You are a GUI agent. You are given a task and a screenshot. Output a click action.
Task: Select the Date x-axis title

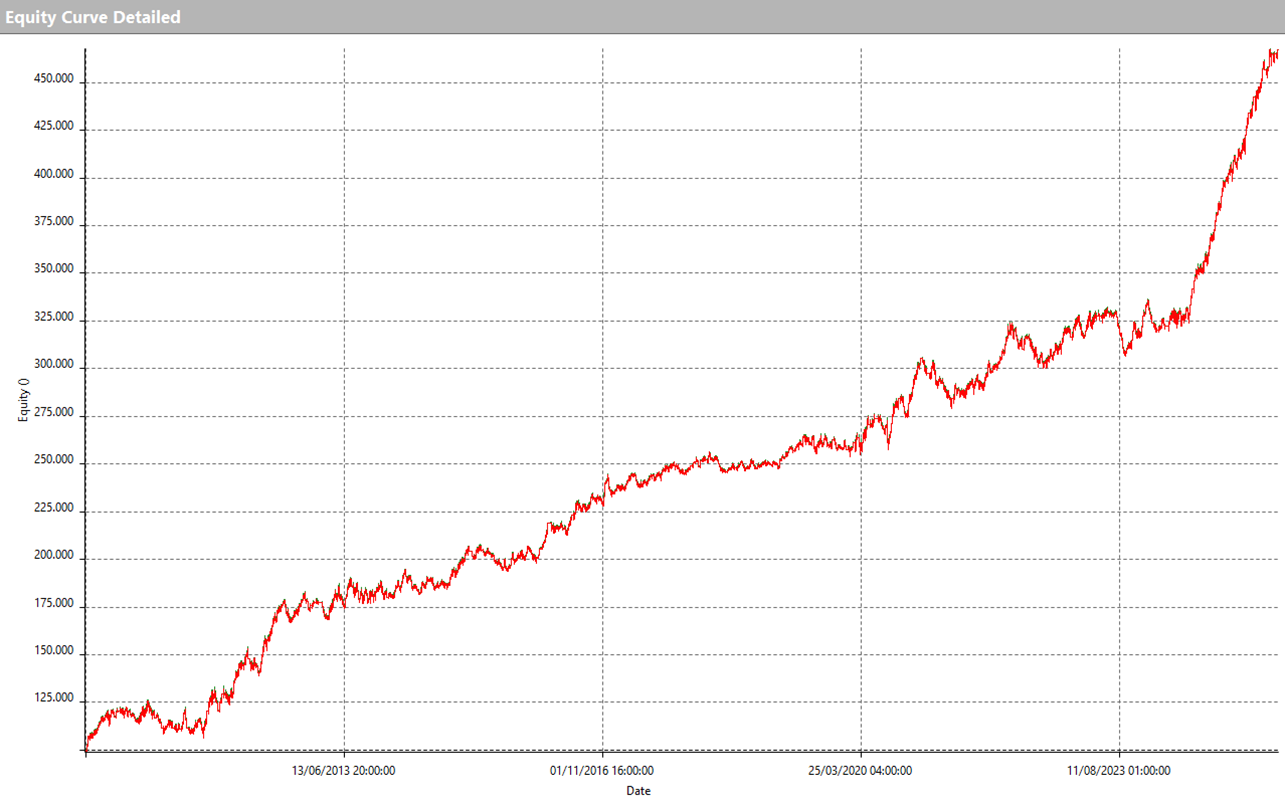point(638,791)
